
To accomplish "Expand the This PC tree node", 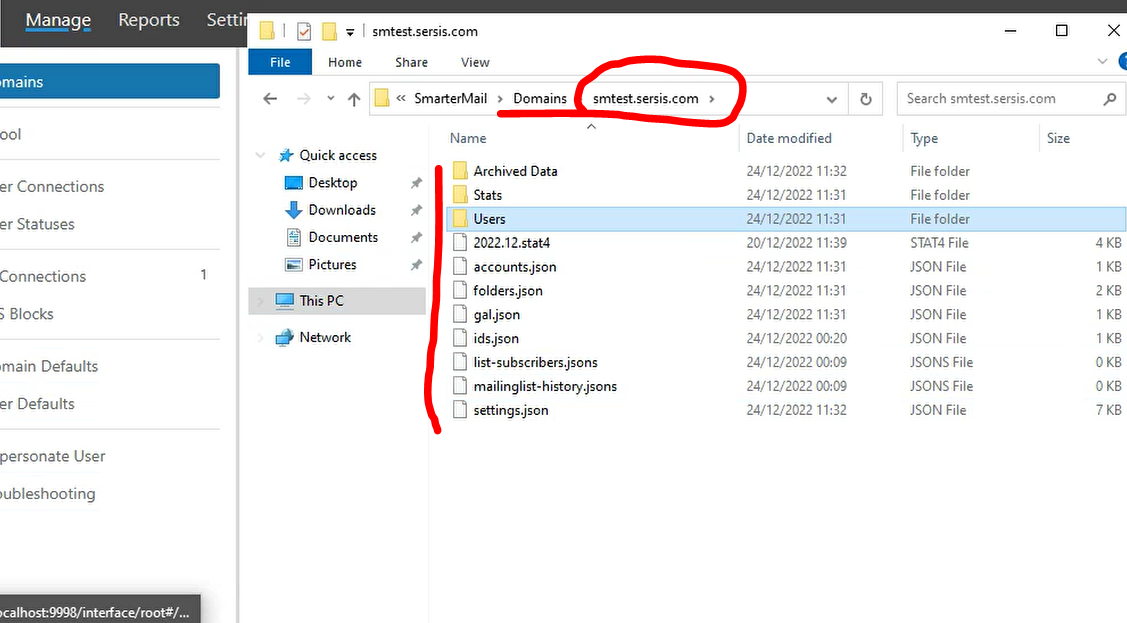I will (x=260, y=300).
